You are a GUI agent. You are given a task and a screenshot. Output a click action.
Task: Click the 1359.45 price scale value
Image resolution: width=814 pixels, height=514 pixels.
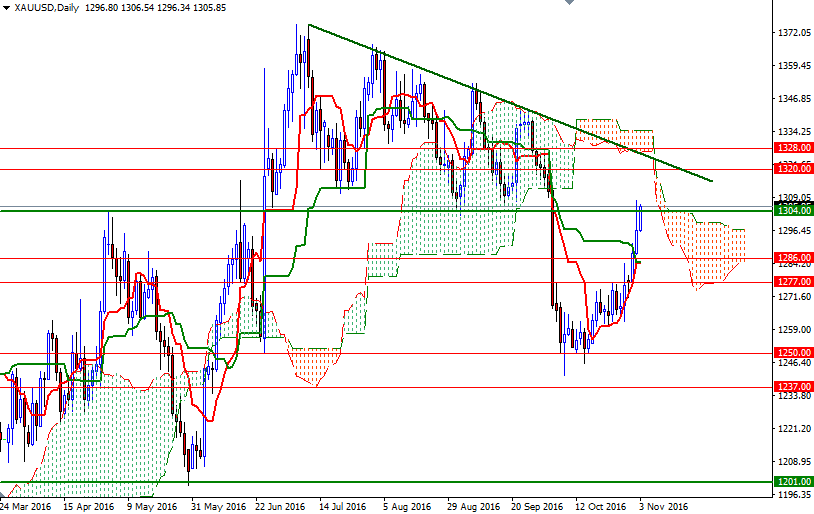tap(794, 66)
